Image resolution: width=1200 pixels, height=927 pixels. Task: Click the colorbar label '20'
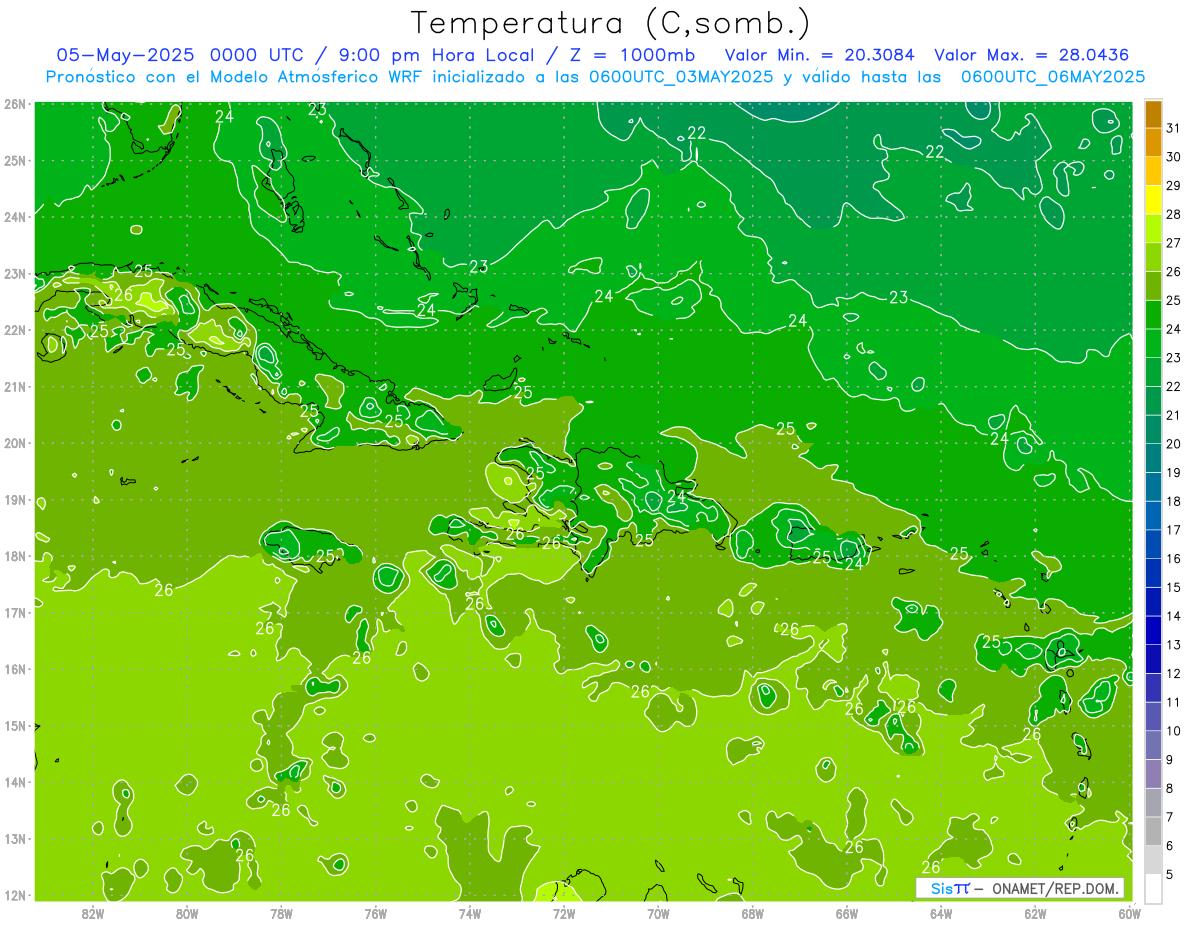tap(1174, 444)
